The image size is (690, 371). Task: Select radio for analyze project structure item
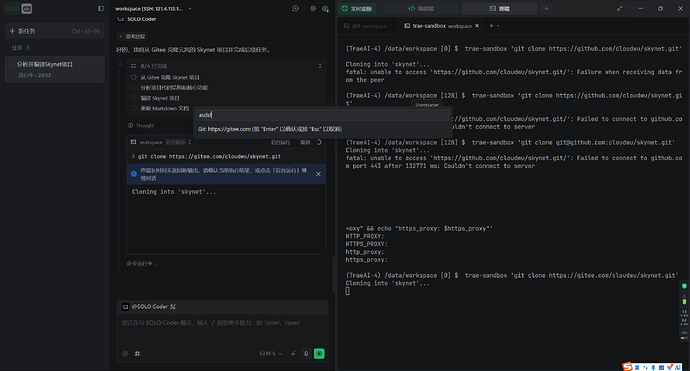pos(134,88)
